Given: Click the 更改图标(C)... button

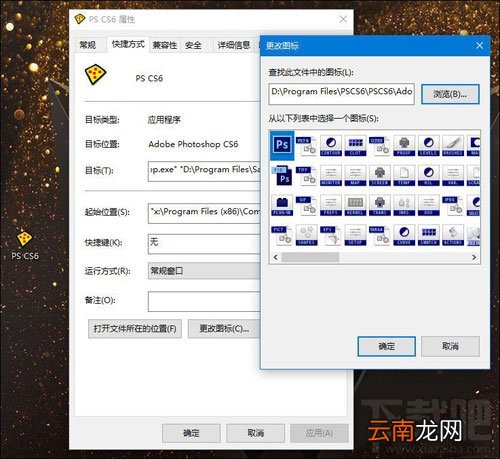Looking at the screenshot, I should point(224,329).
